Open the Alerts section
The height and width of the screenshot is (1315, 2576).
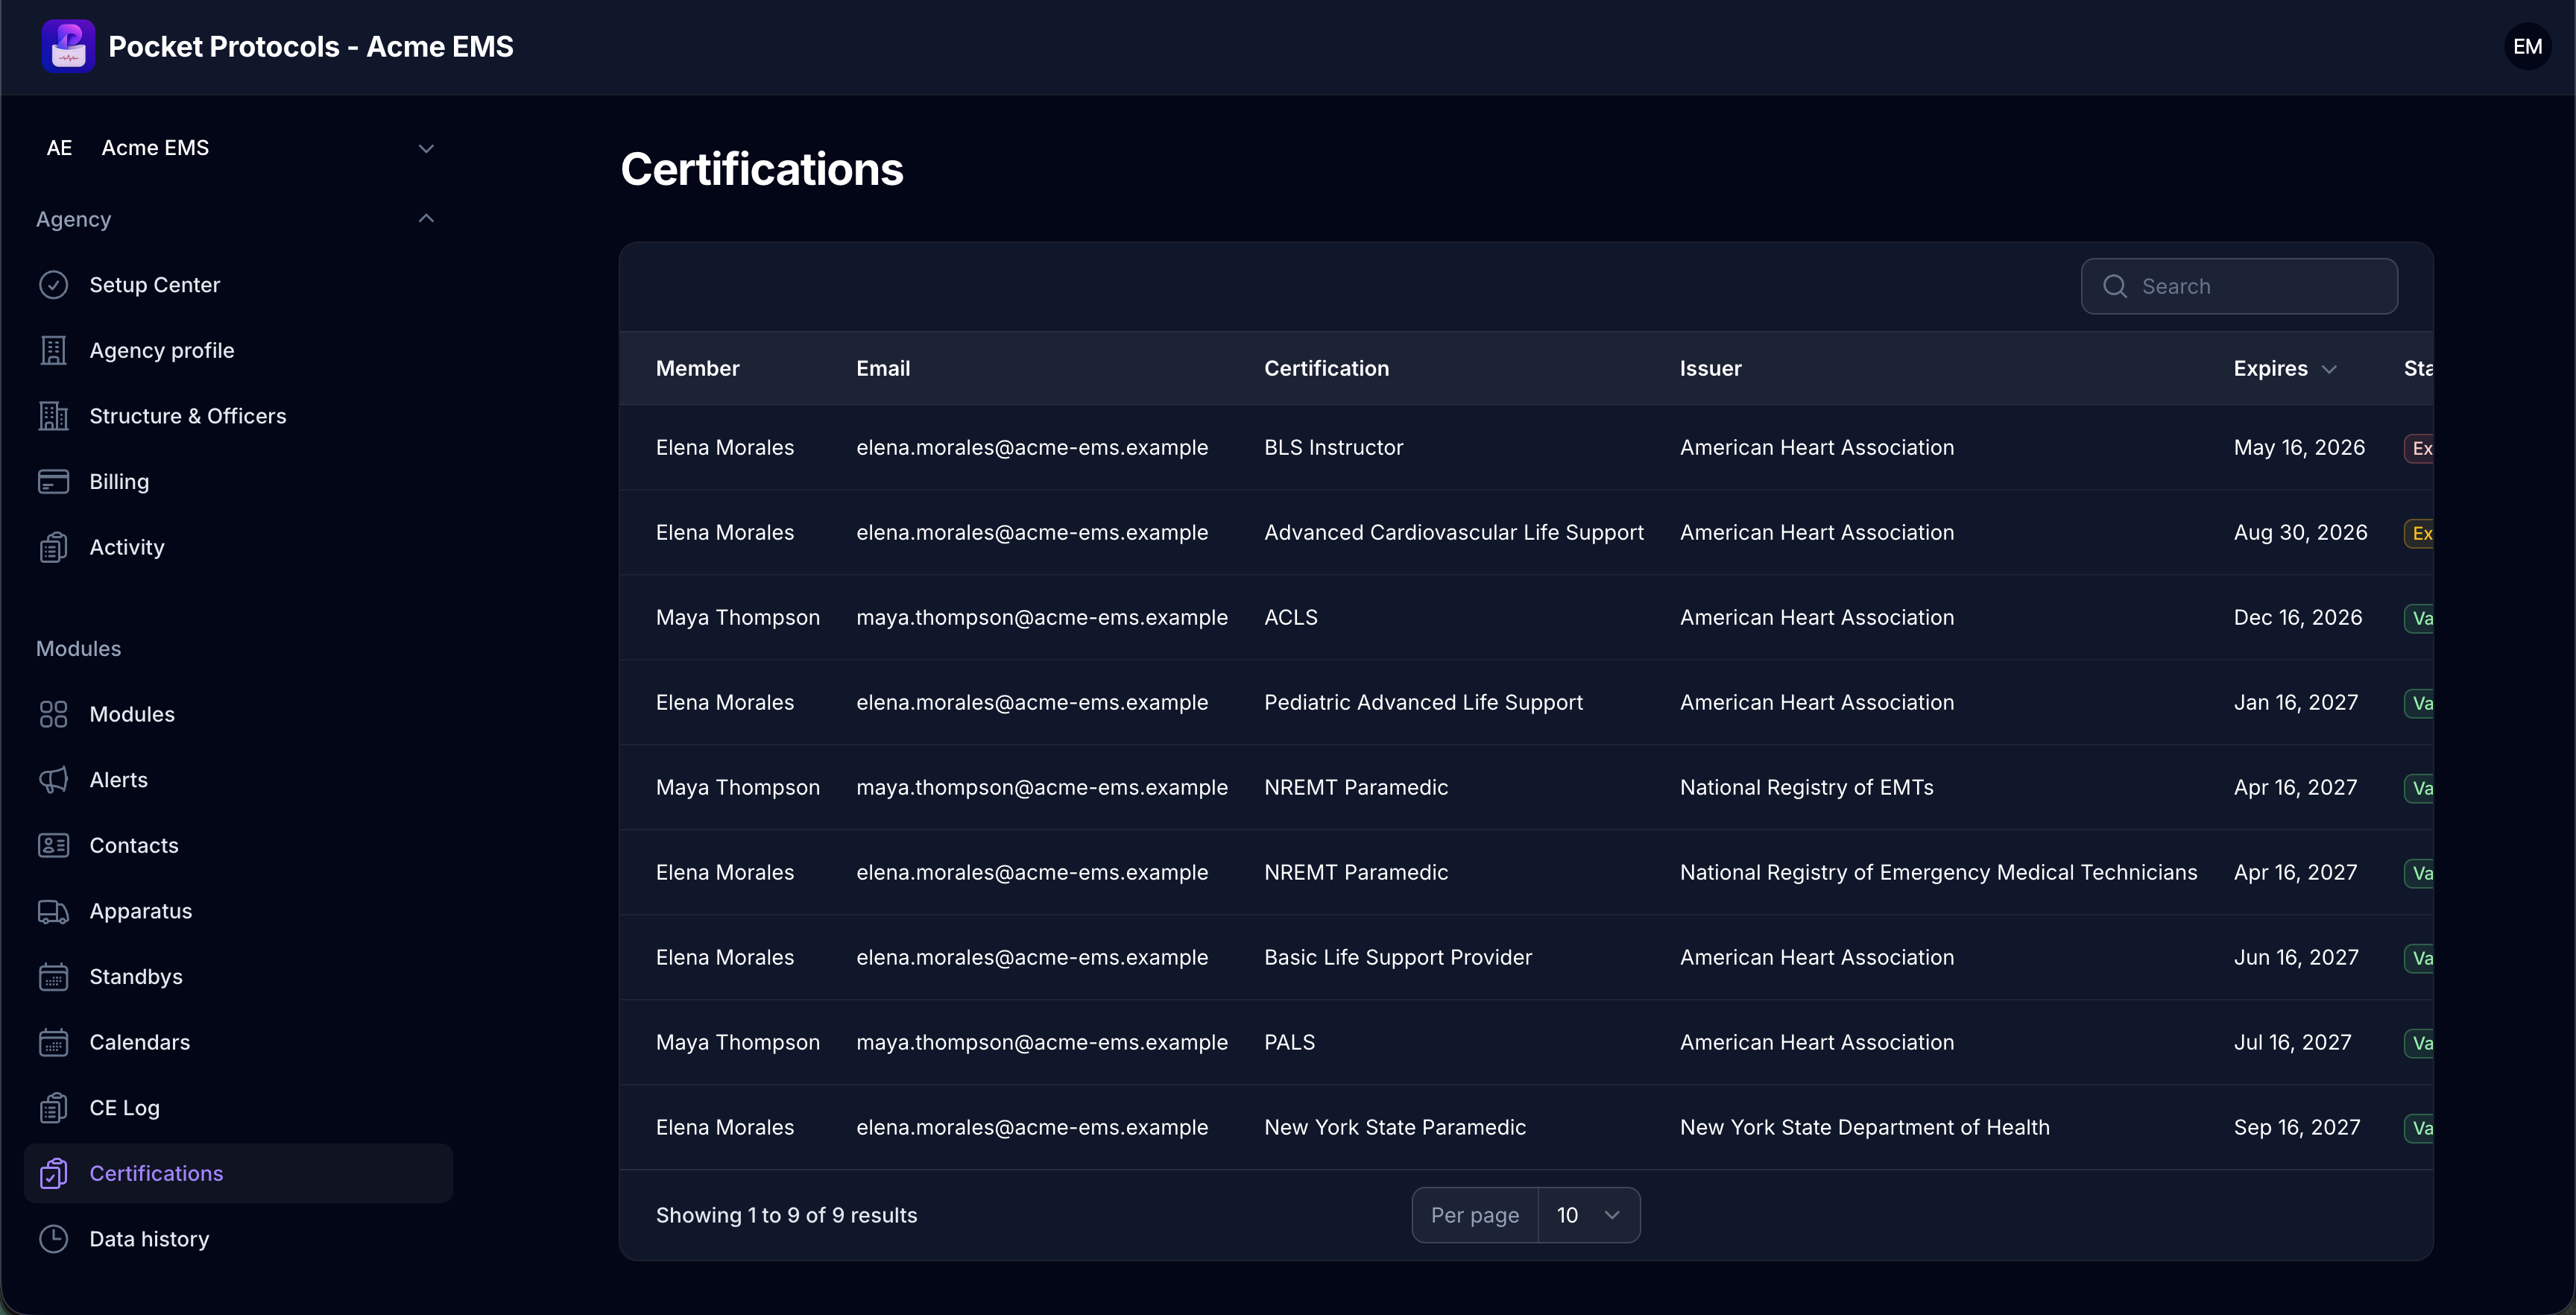click(x=238, y=780)
